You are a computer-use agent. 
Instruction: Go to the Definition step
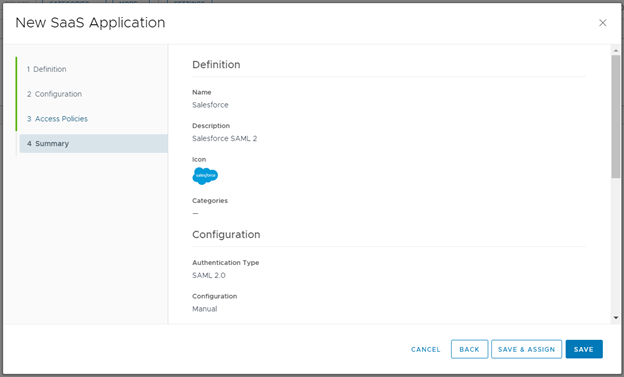pos(47,69)
